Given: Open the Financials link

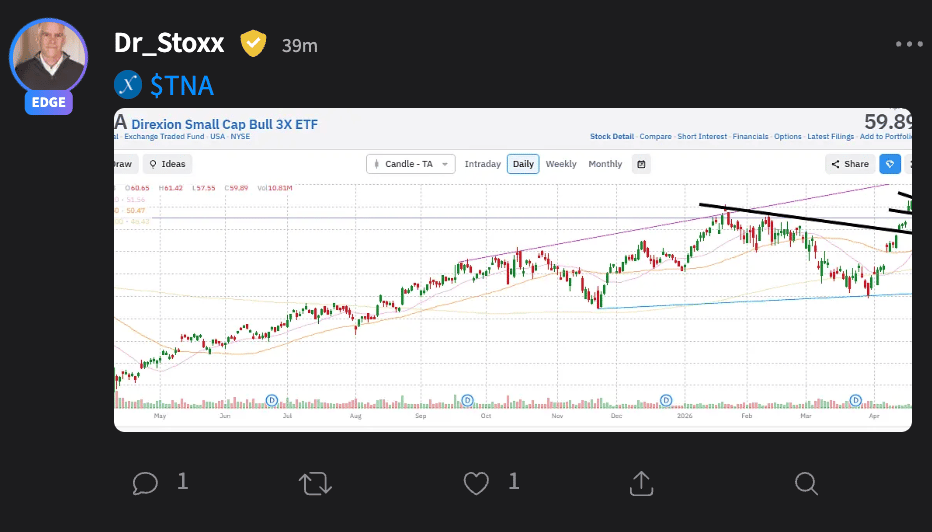Looking at the screenshot, I should click(x=750, y=137).
